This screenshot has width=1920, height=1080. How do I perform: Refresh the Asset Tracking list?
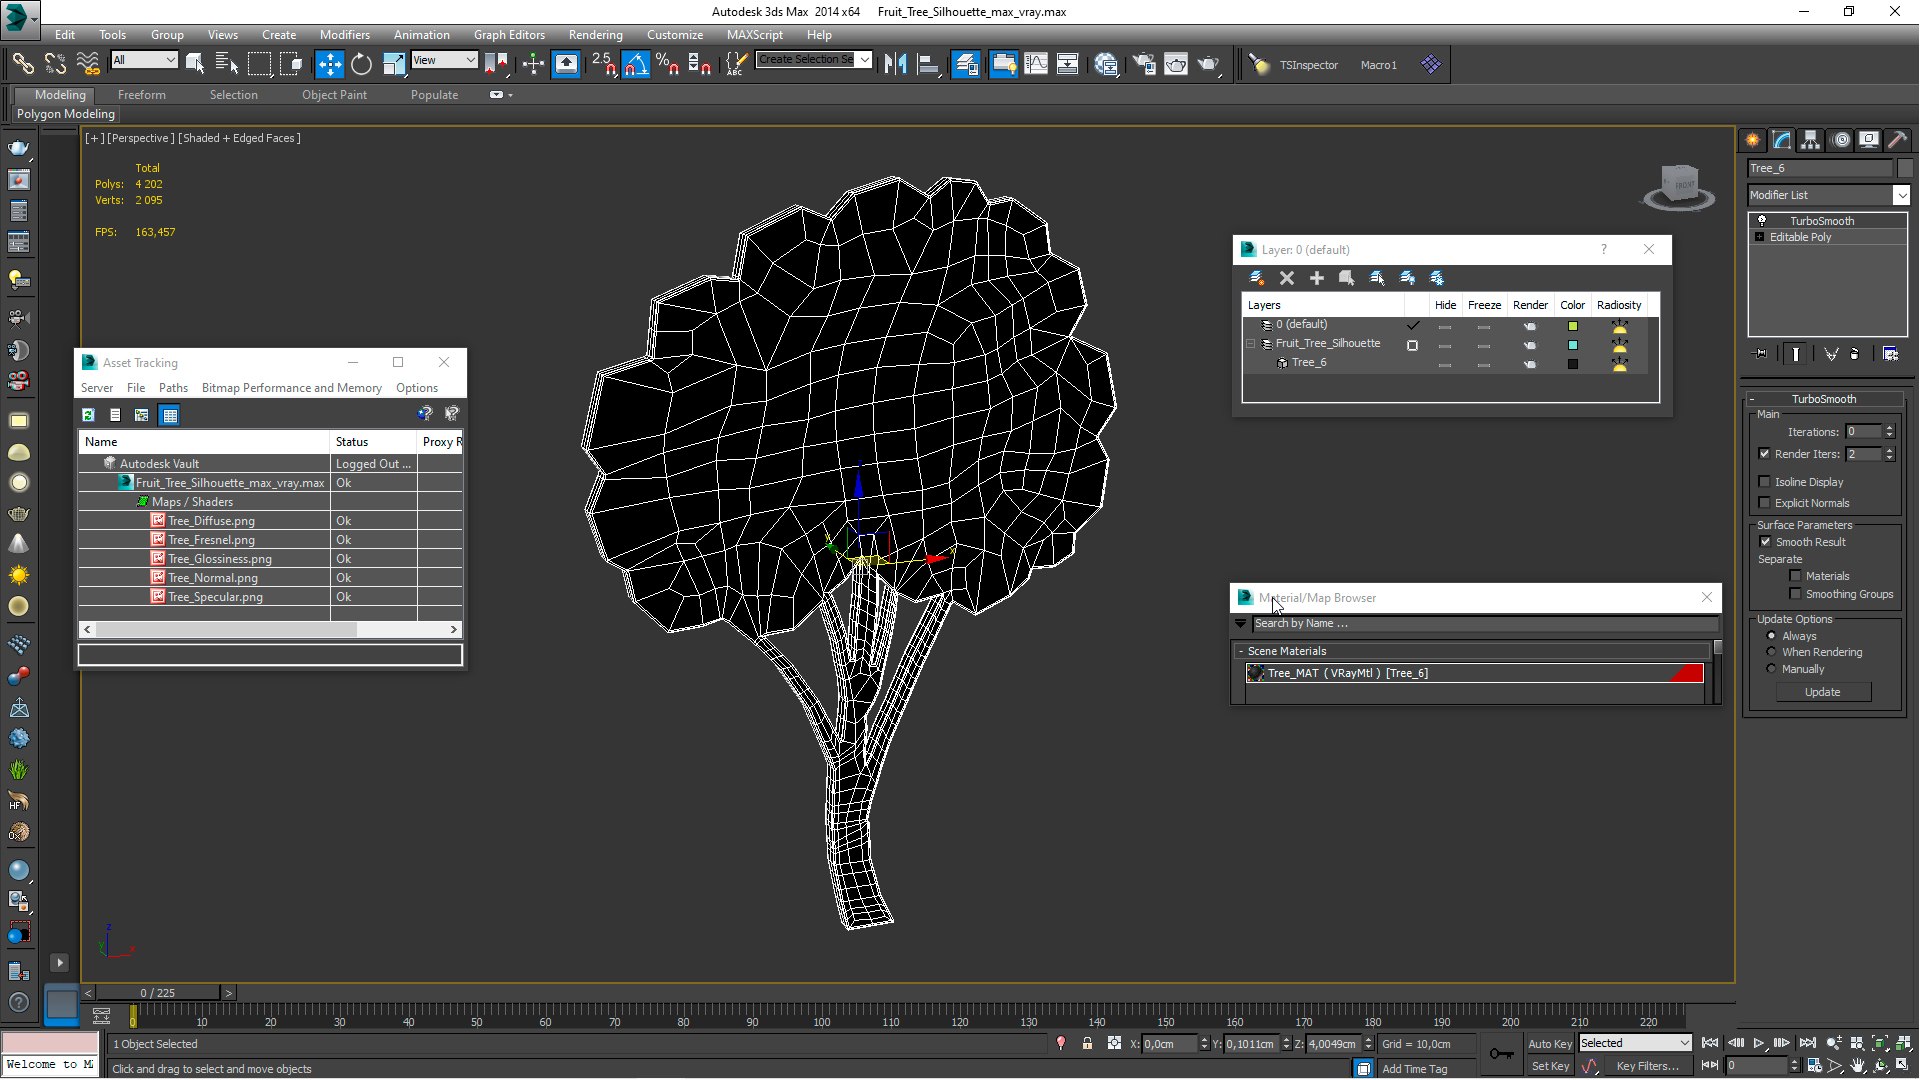pyautogui.click(x=88, y=415)
